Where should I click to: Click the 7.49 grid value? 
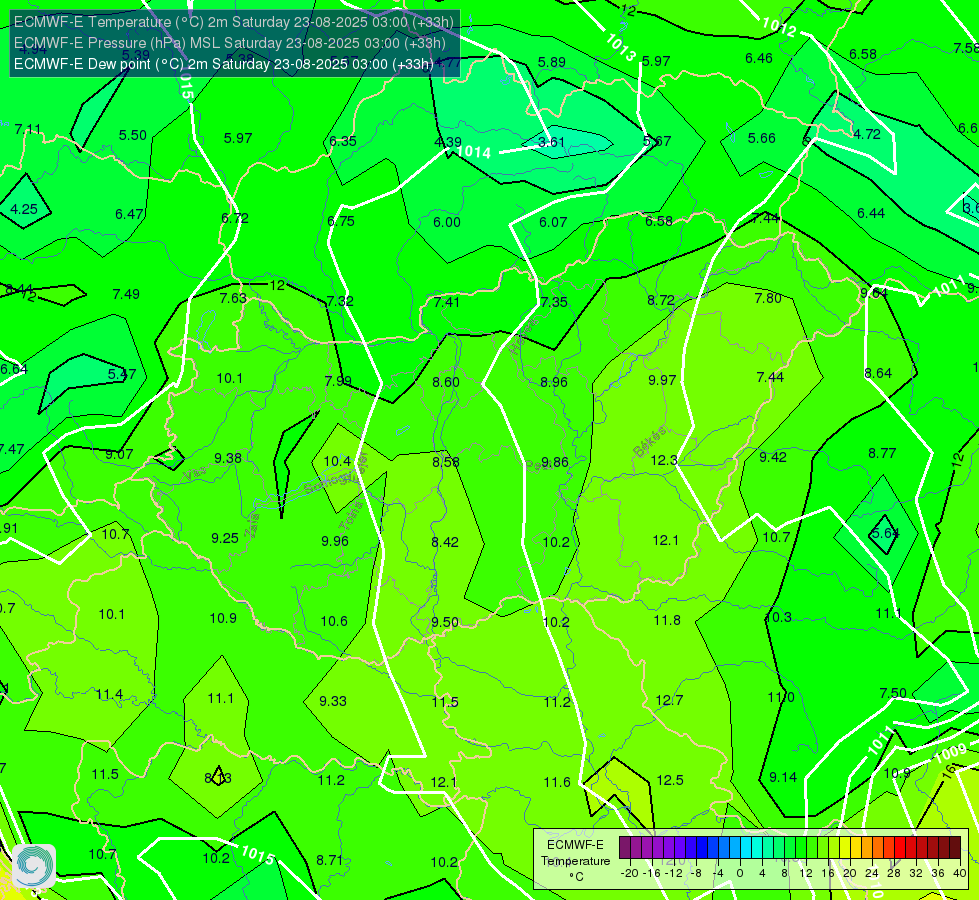coord(126,294)
